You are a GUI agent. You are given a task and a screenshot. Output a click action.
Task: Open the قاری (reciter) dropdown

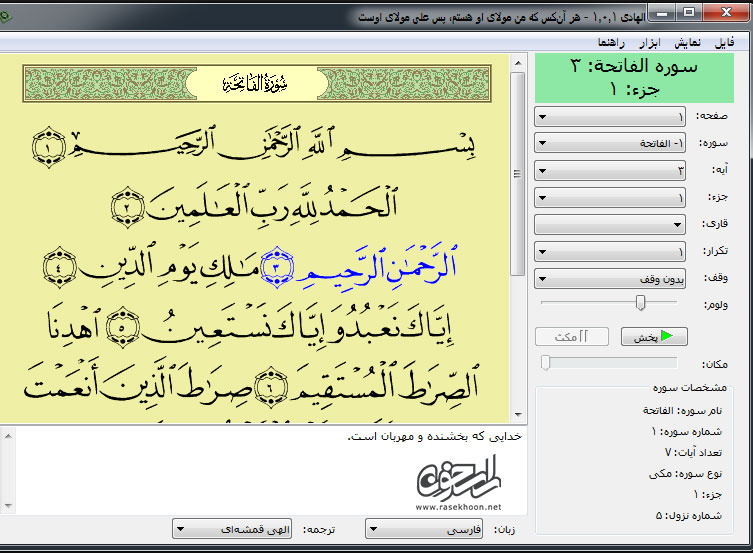[610, 224]
